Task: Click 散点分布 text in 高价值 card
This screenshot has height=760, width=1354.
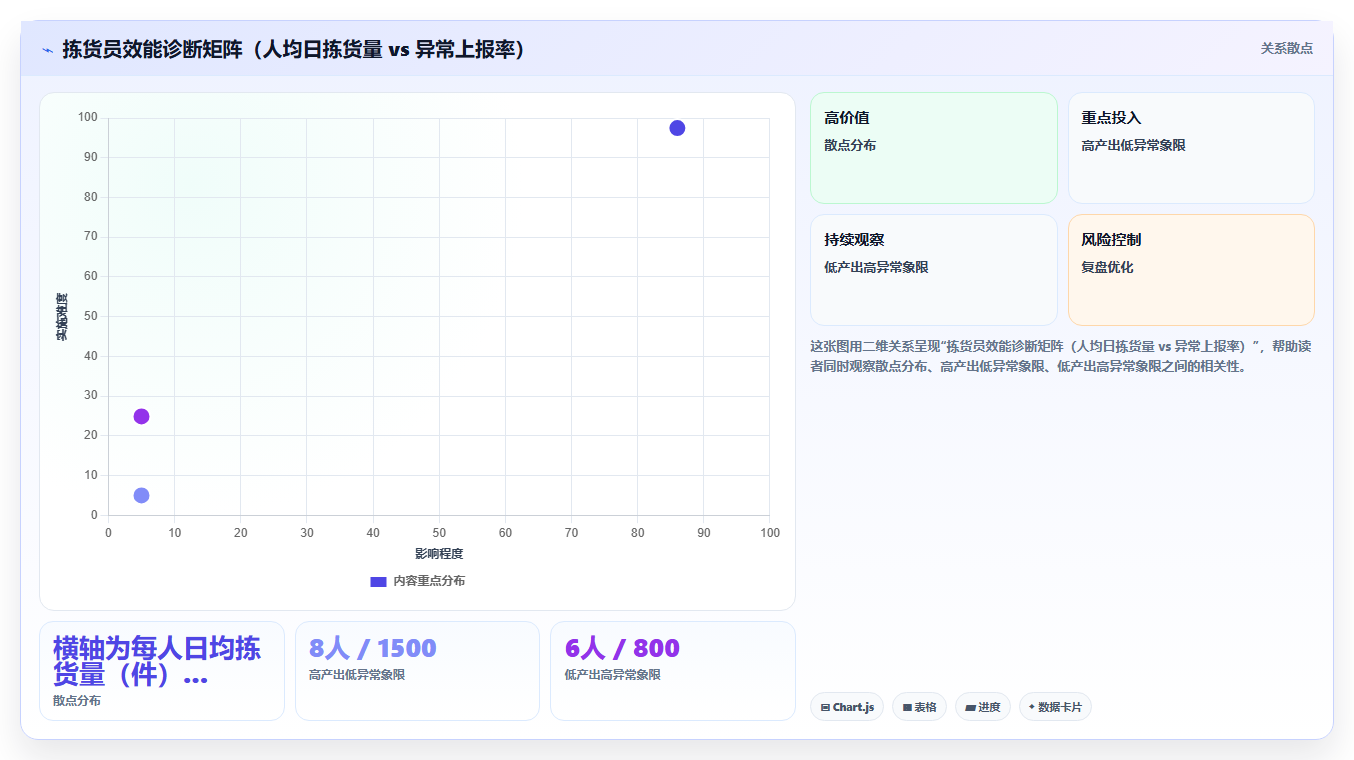Action: (850, 145)
